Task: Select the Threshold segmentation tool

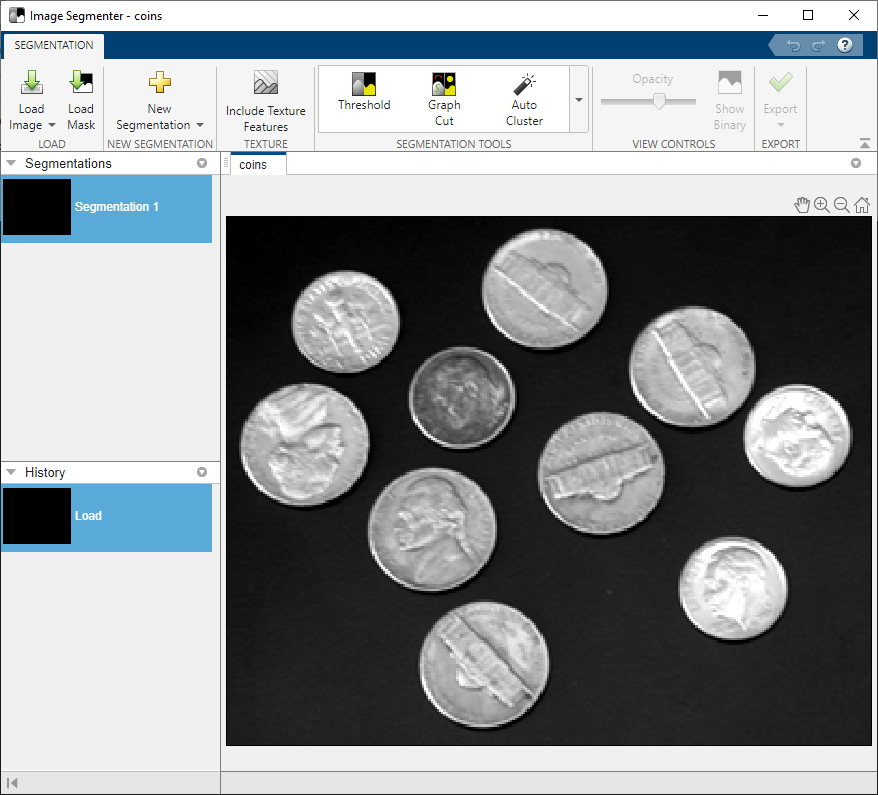Action: coord(364,85)
